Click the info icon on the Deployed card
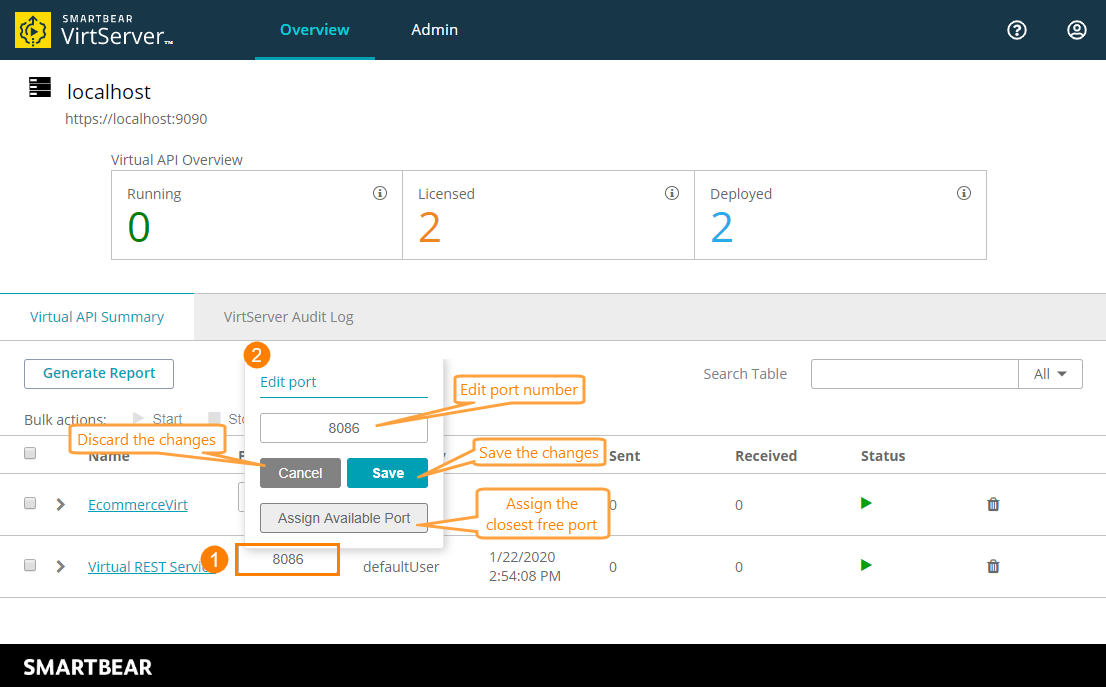 pos(964,193)
